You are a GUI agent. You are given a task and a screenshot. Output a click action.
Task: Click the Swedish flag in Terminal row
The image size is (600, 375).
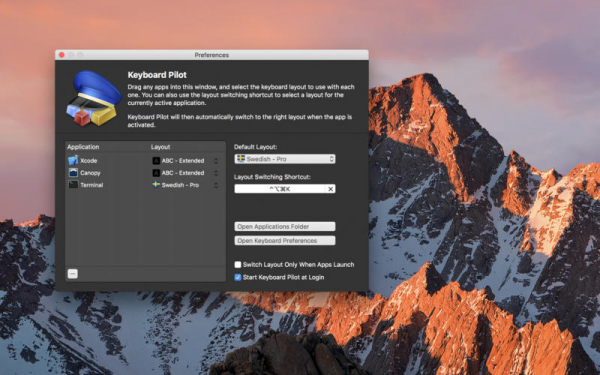(156, 184)
